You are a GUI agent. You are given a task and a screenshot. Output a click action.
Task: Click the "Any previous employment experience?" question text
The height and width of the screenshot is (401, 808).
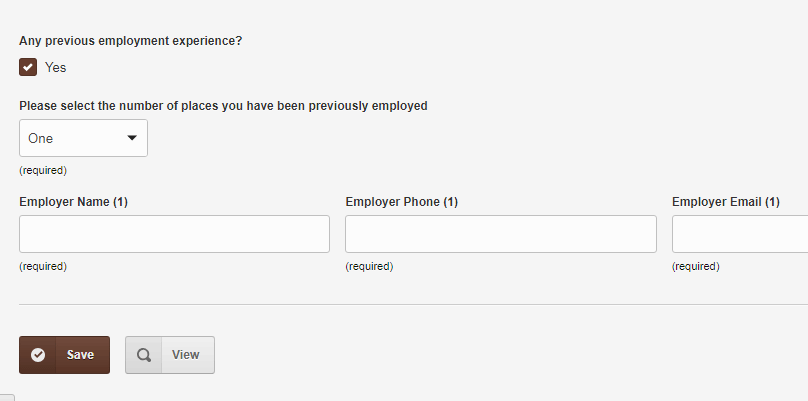[130, 41]
